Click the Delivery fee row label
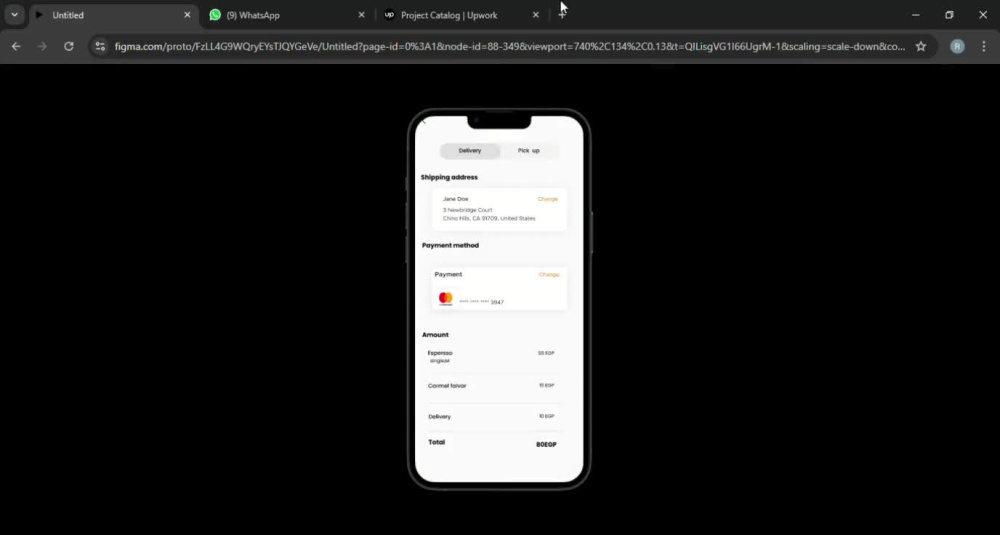 [x=439, y=416]
